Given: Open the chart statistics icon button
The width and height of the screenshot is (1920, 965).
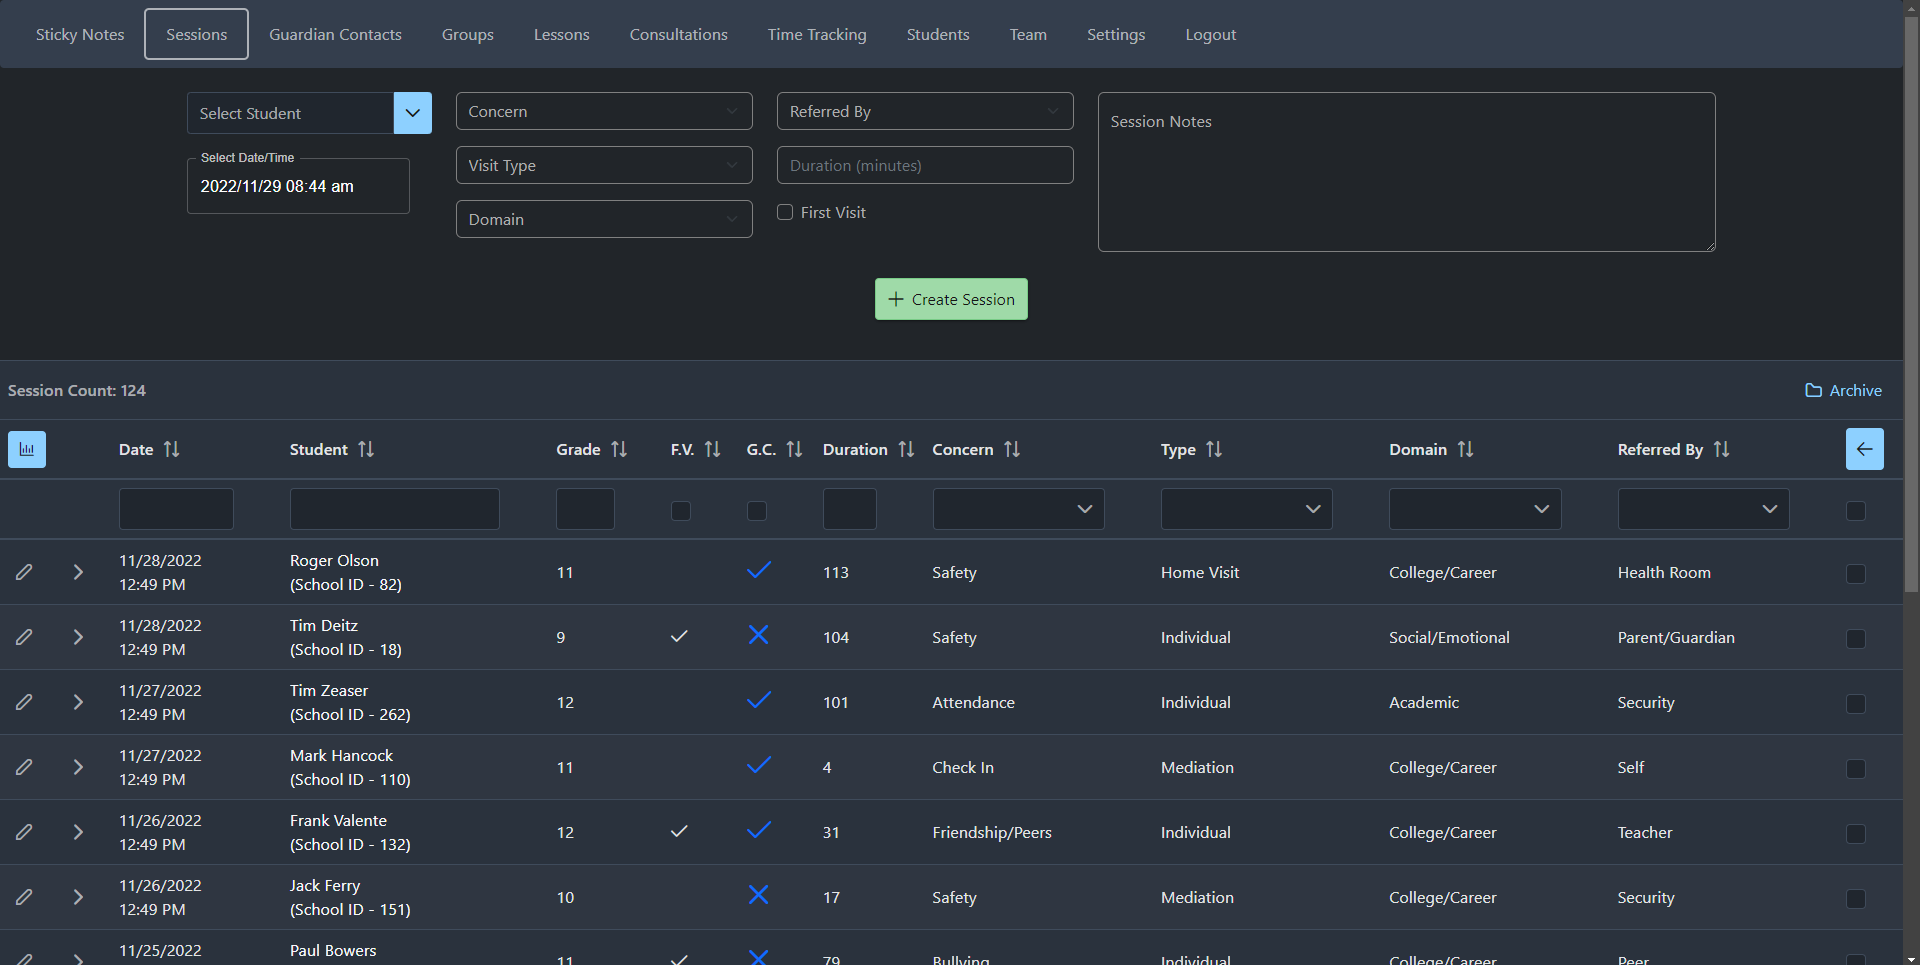Looking at the screenshot, I should tap(27, 449).
